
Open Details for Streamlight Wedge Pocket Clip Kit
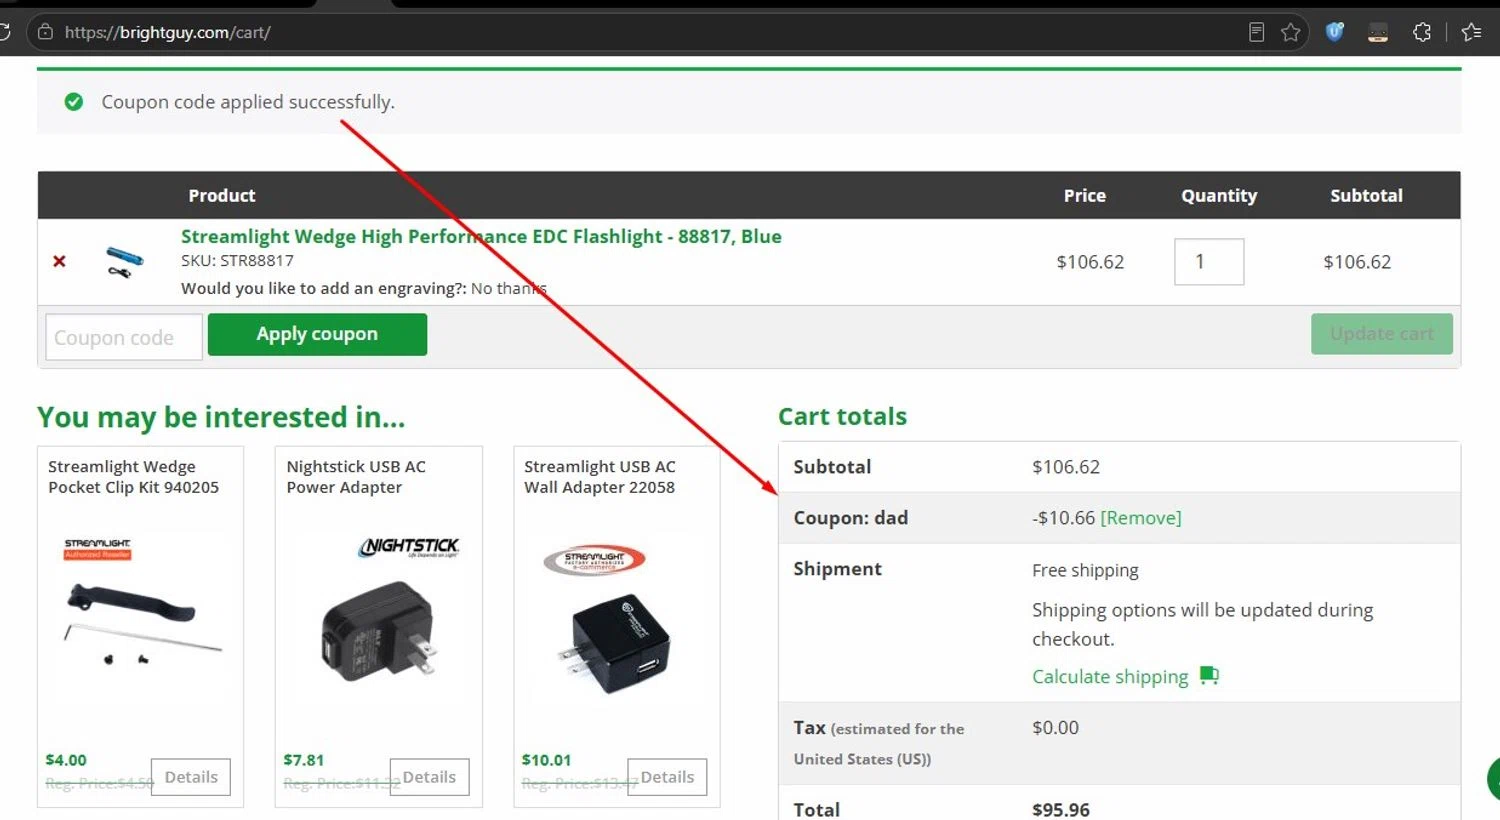(191, 777)
